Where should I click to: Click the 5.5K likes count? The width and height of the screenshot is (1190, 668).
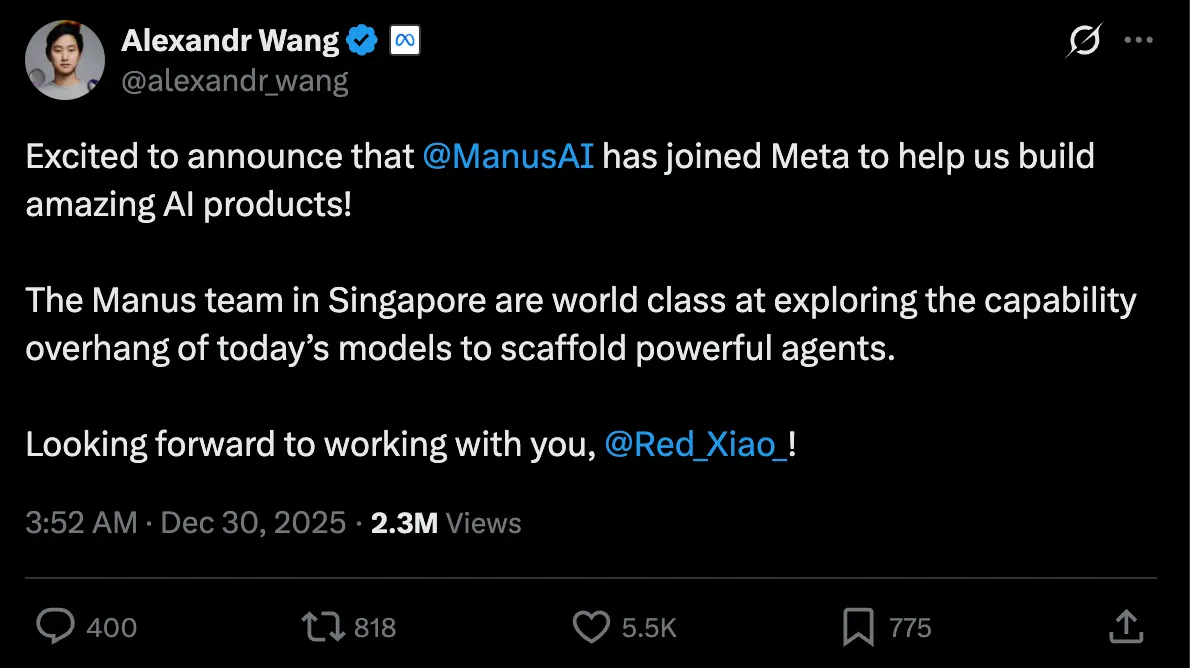pyautogui.click(x=649, y=628)
